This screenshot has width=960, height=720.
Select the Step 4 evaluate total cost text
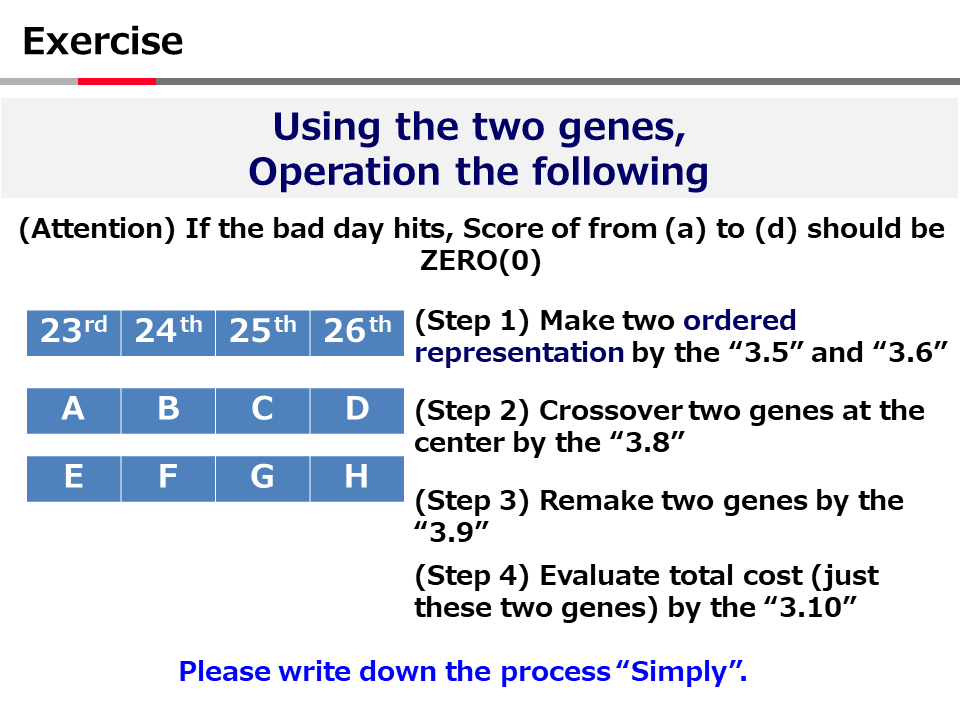[646, 591]
